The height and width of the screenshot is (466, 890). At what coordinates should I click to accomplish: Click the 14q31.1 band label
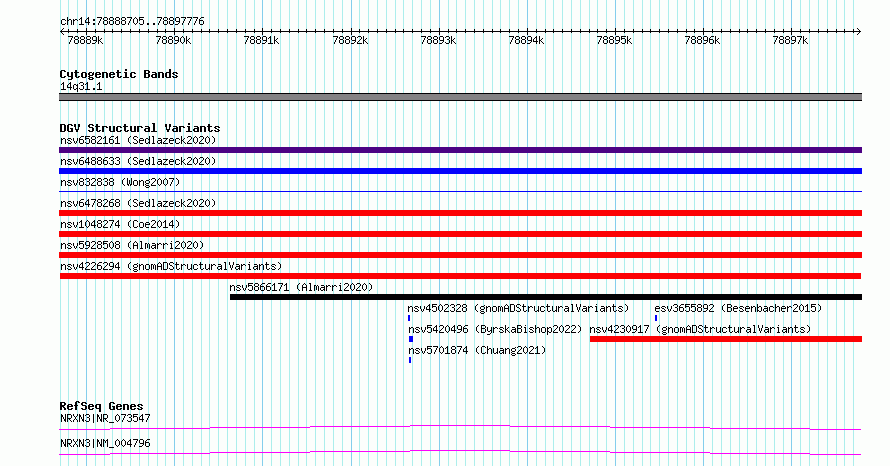(x=81, y=87)
